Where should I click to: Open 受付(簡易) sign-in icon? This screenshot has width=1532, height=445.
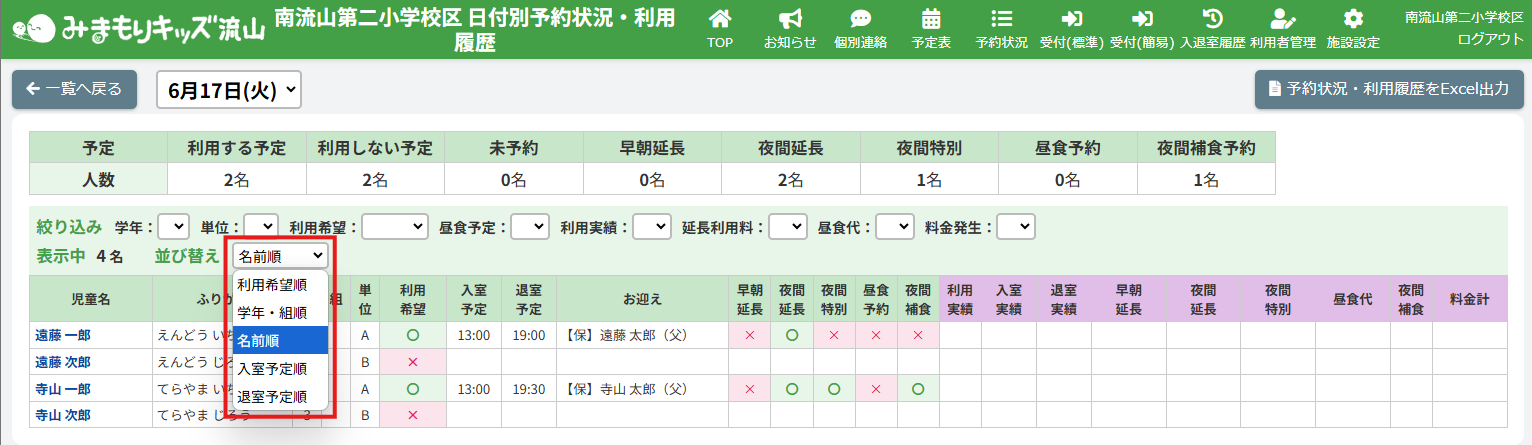1142,19
